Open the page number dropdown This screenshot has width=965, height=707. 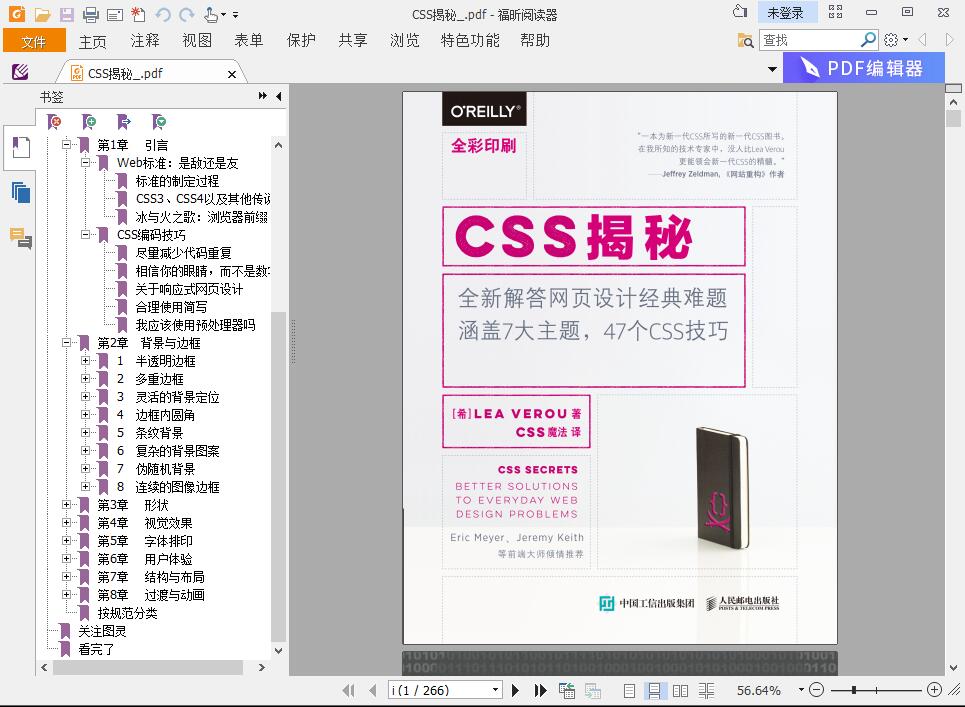[x=495, y=690]
